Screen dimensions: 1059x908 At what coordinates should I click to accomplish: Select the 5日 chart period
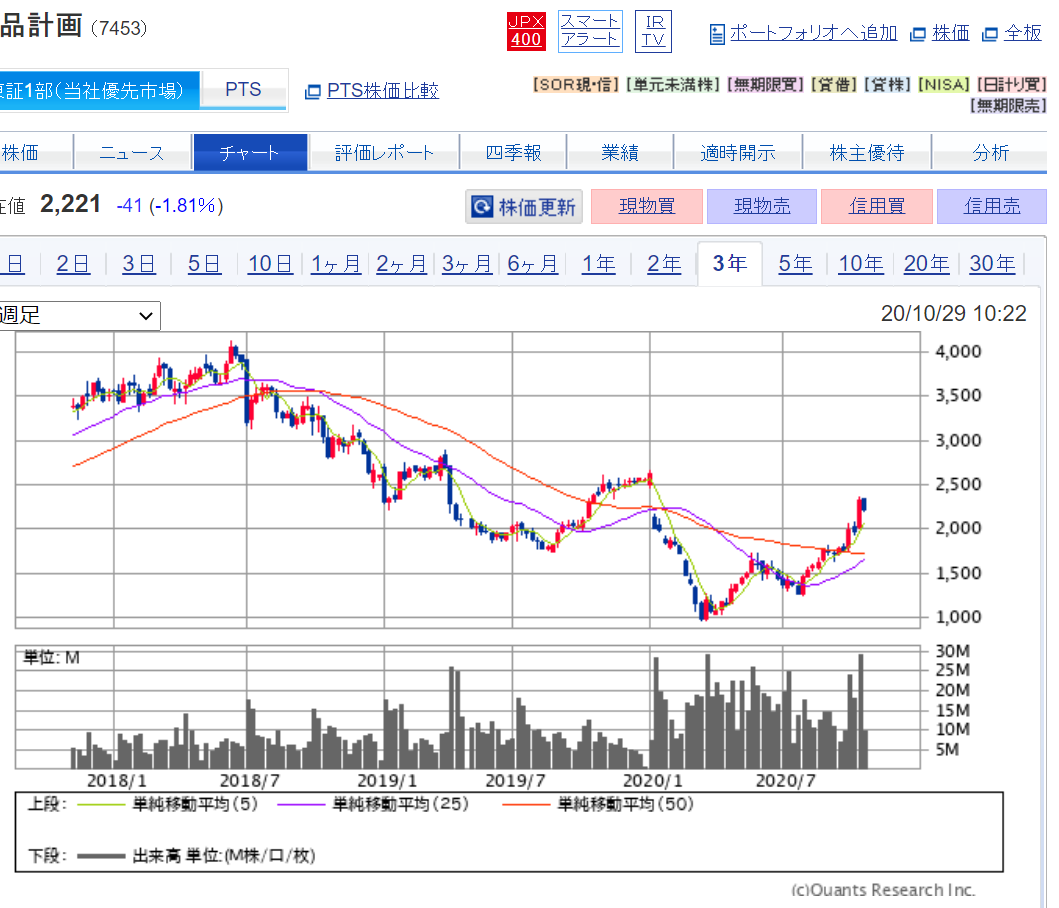[x=204, y=263]
